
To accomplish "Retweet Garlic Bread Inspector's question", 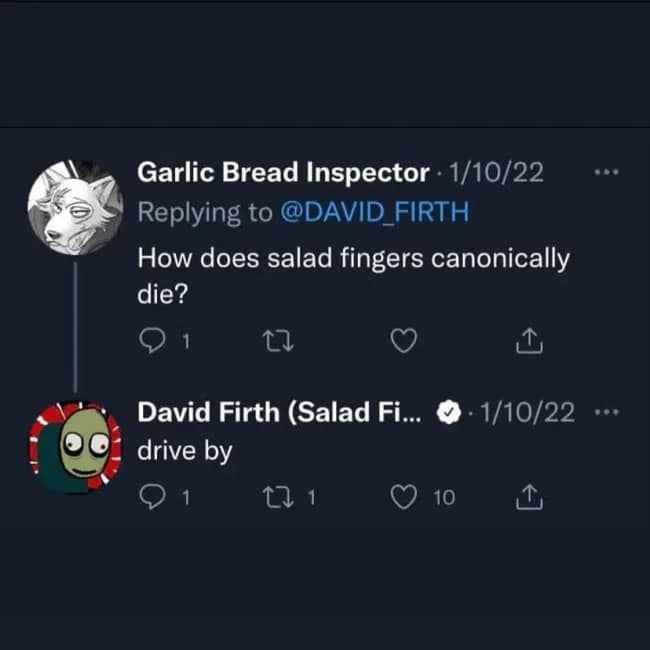I will (x=272, y=342).
